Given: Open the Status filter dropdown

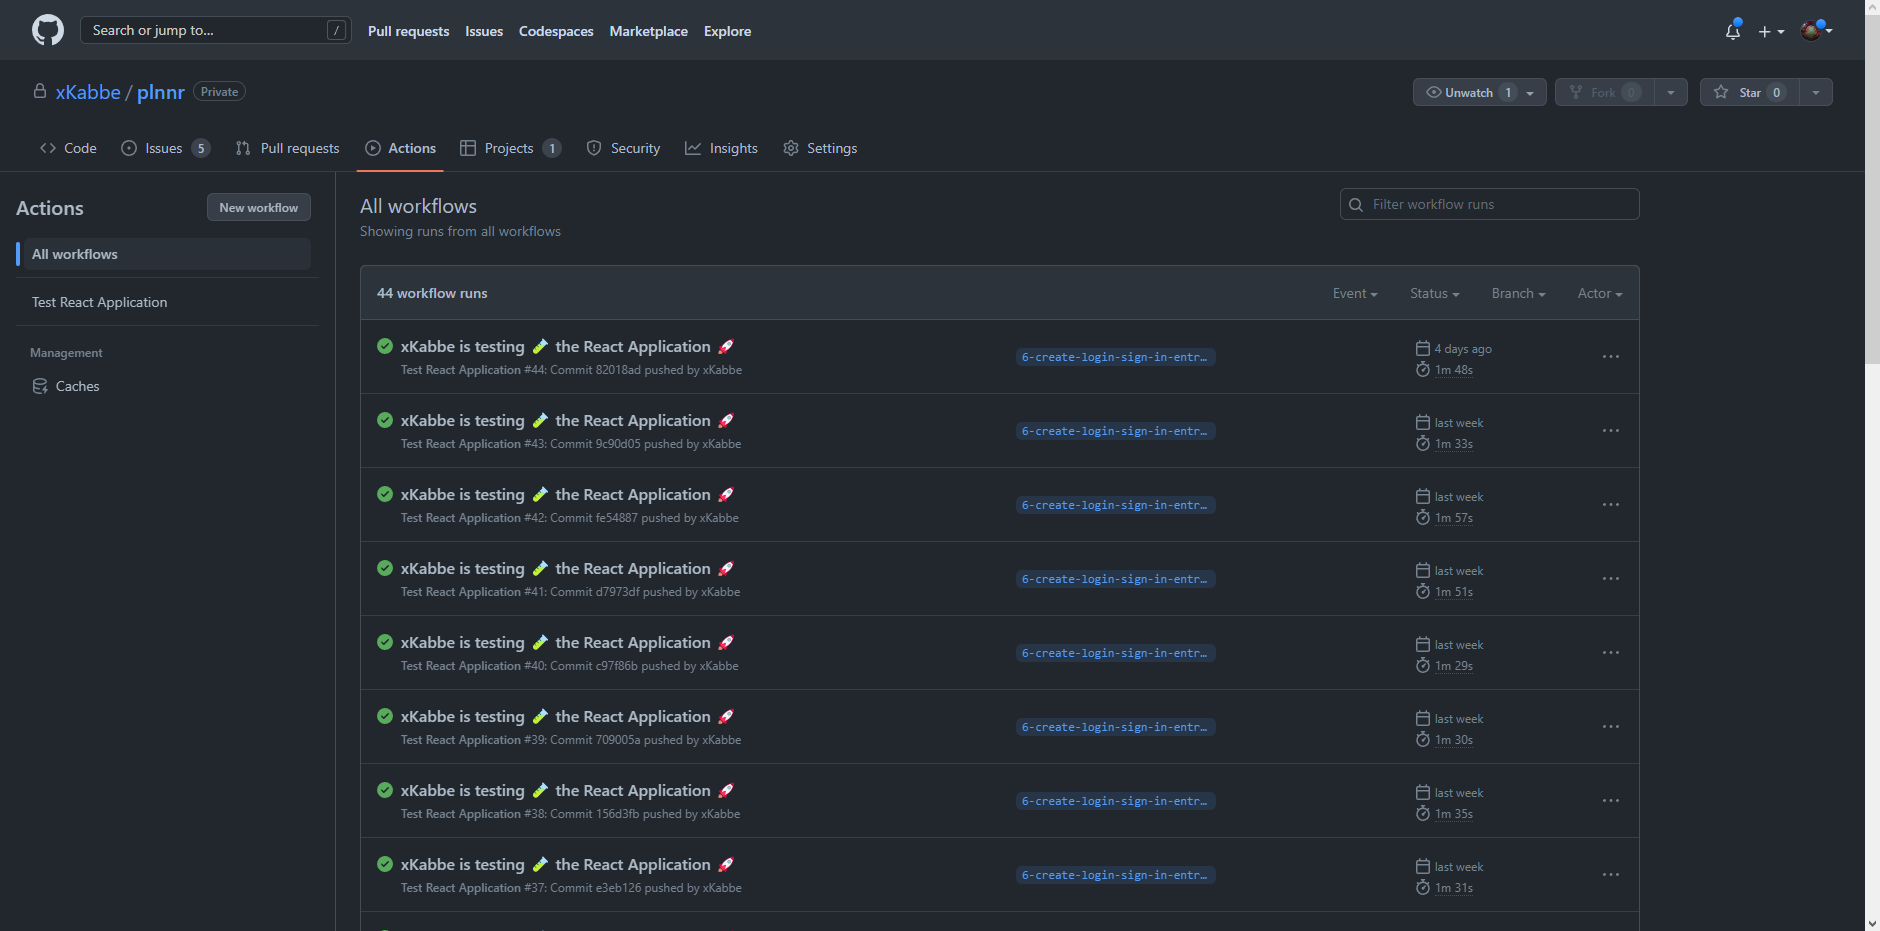Looking at the screenshot, I should [x=1434, y=293].
